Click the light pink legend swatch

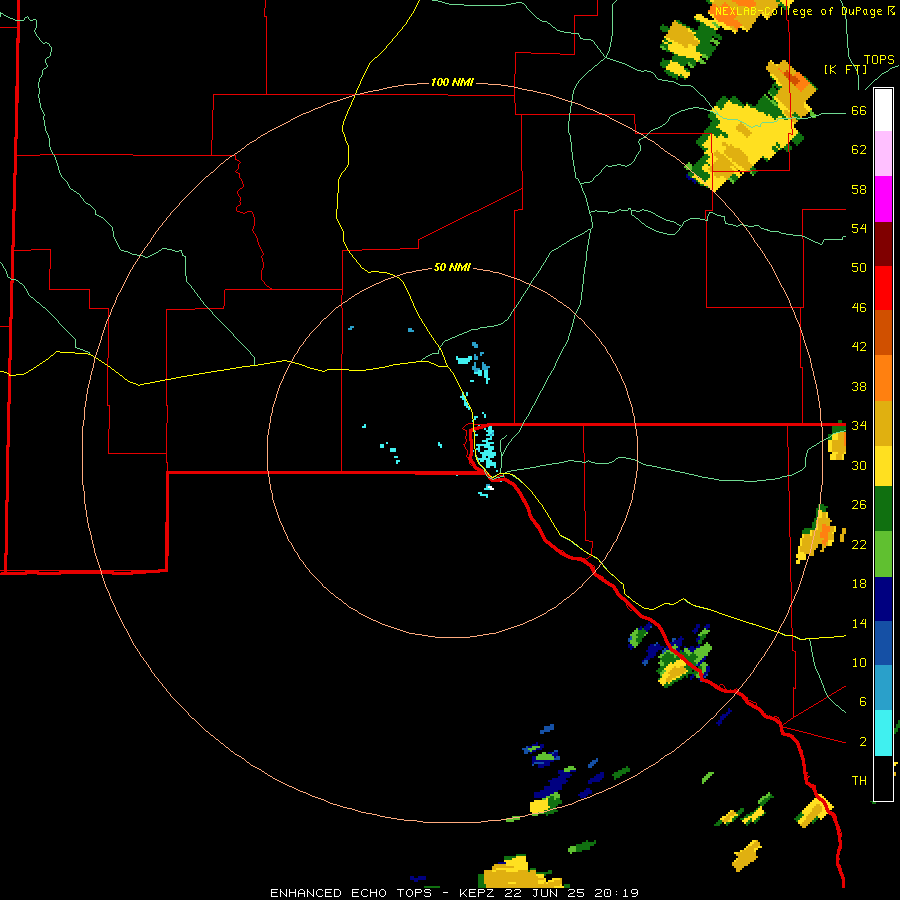point(883,153)
